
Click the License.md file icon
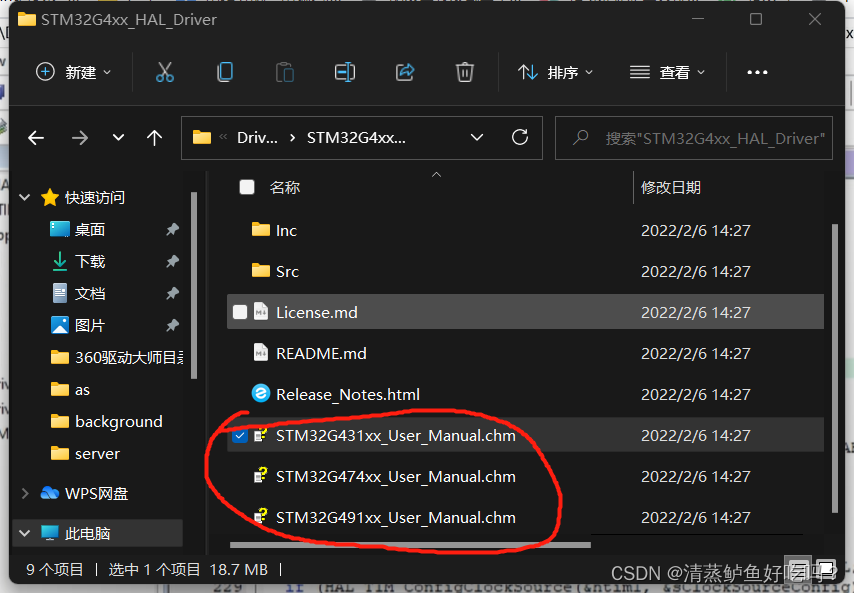point(261,312)
